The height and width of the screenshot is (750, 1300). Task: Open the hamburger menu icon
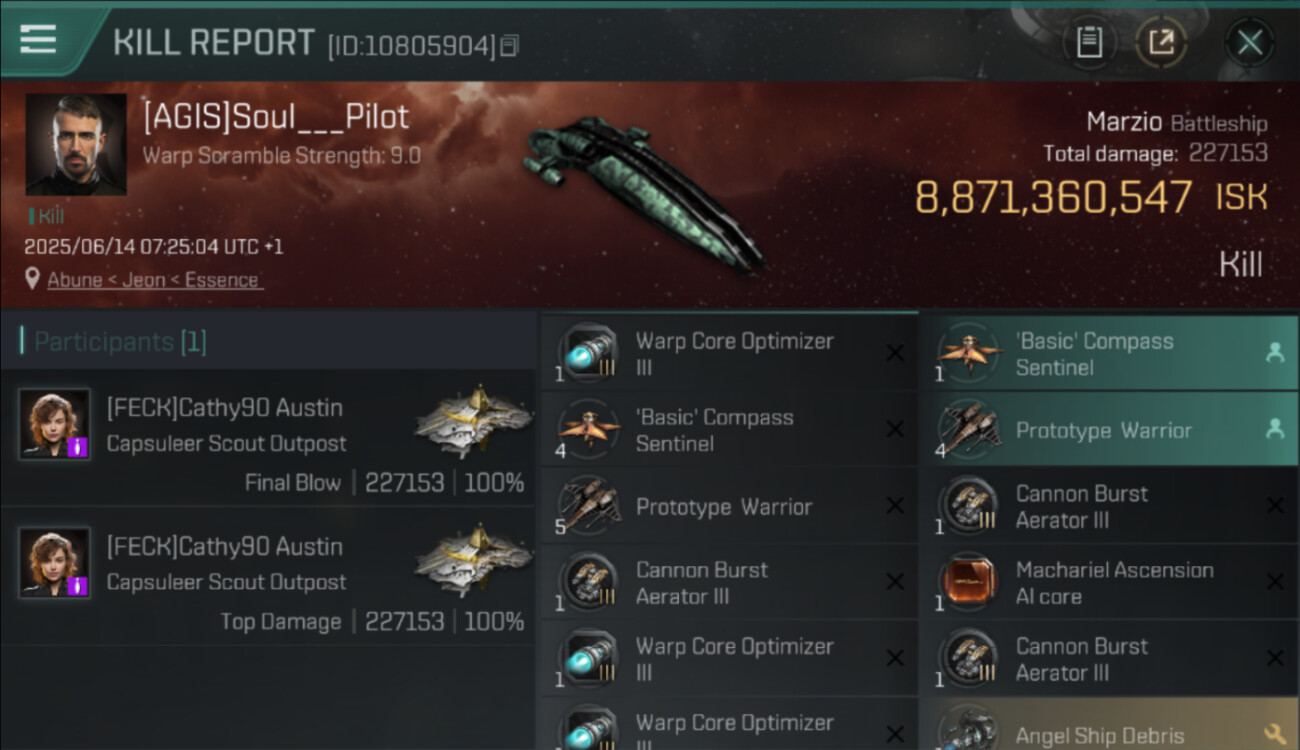coord(38,39)
